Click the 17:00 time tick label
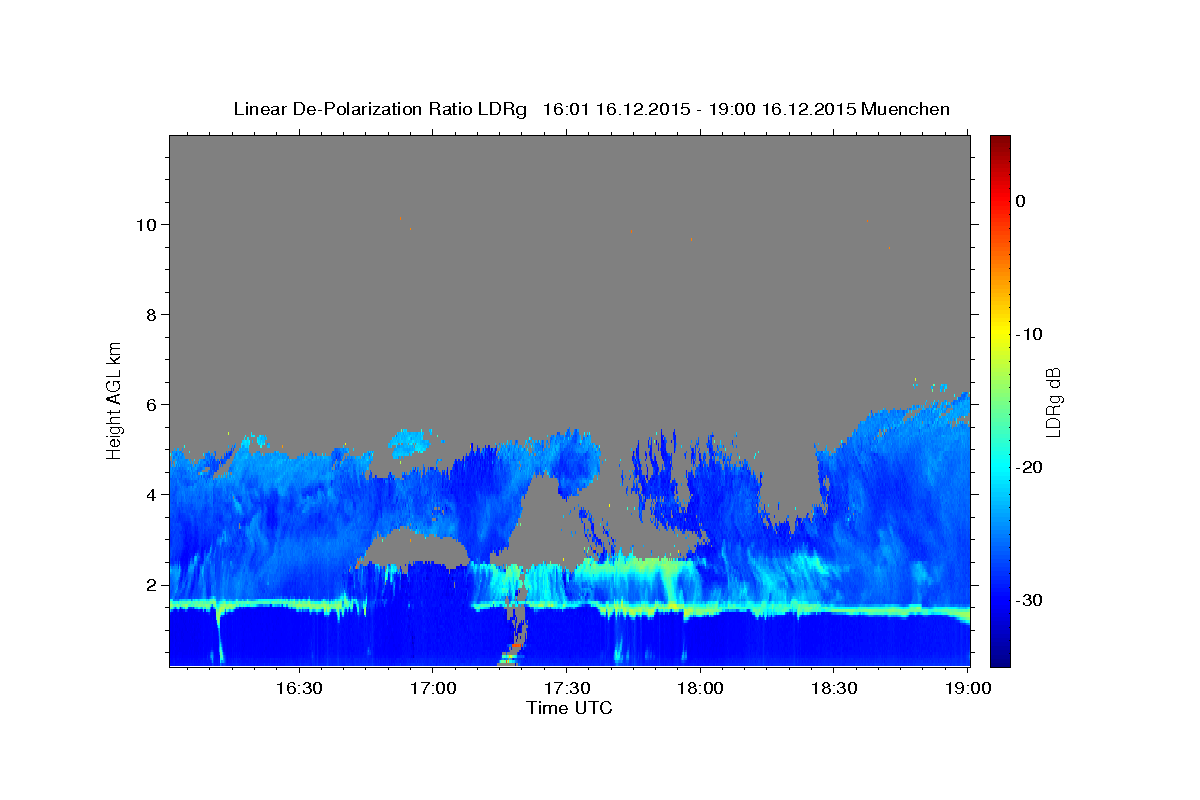 coord(433,688)
